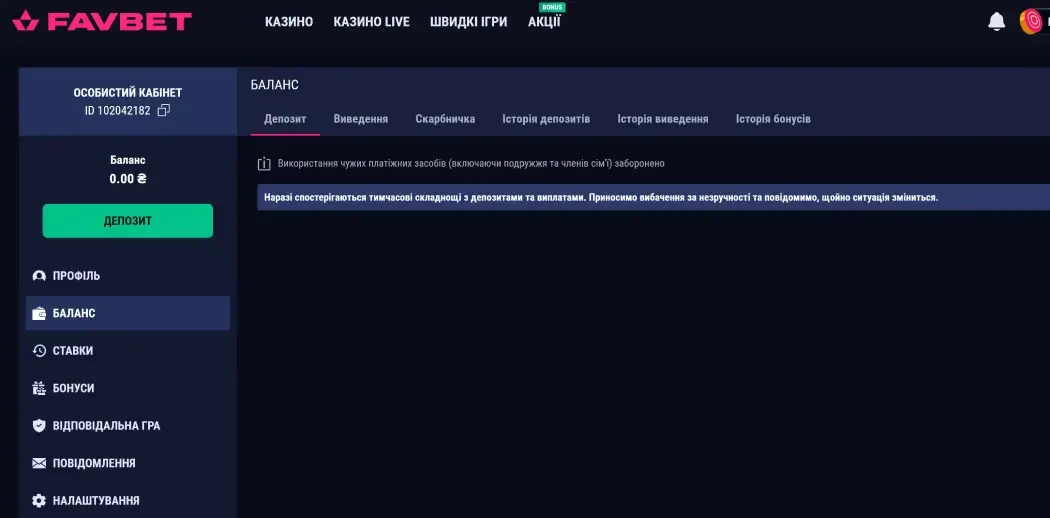Open Профіль in sidebar
This screenshot has height=518, width=1050.
[x=128, y=276]
